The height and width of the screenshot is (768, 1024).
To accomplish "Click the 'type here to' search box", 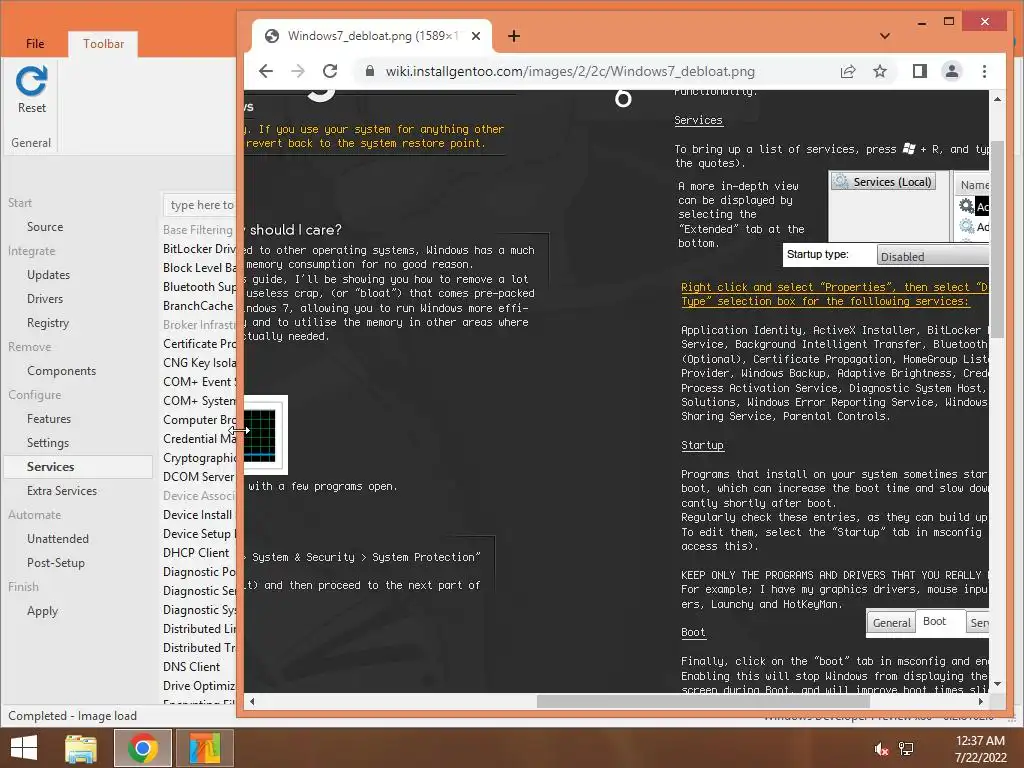I will click(x=199, y=205).
